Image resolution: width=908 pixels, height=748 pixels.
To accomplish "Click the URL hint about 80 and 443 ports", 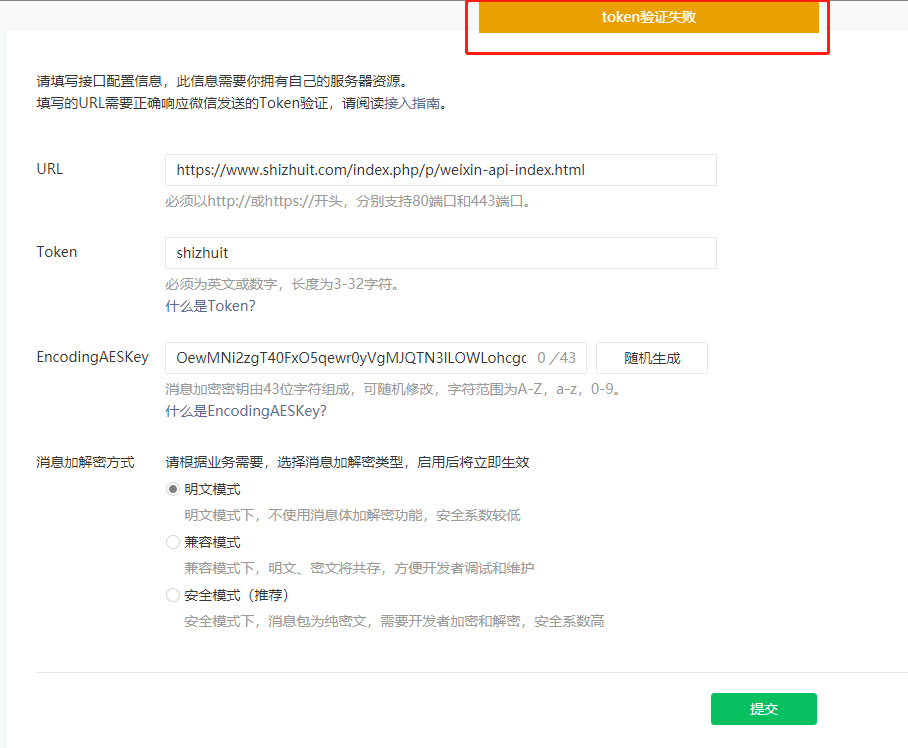I will pos(348,201).
